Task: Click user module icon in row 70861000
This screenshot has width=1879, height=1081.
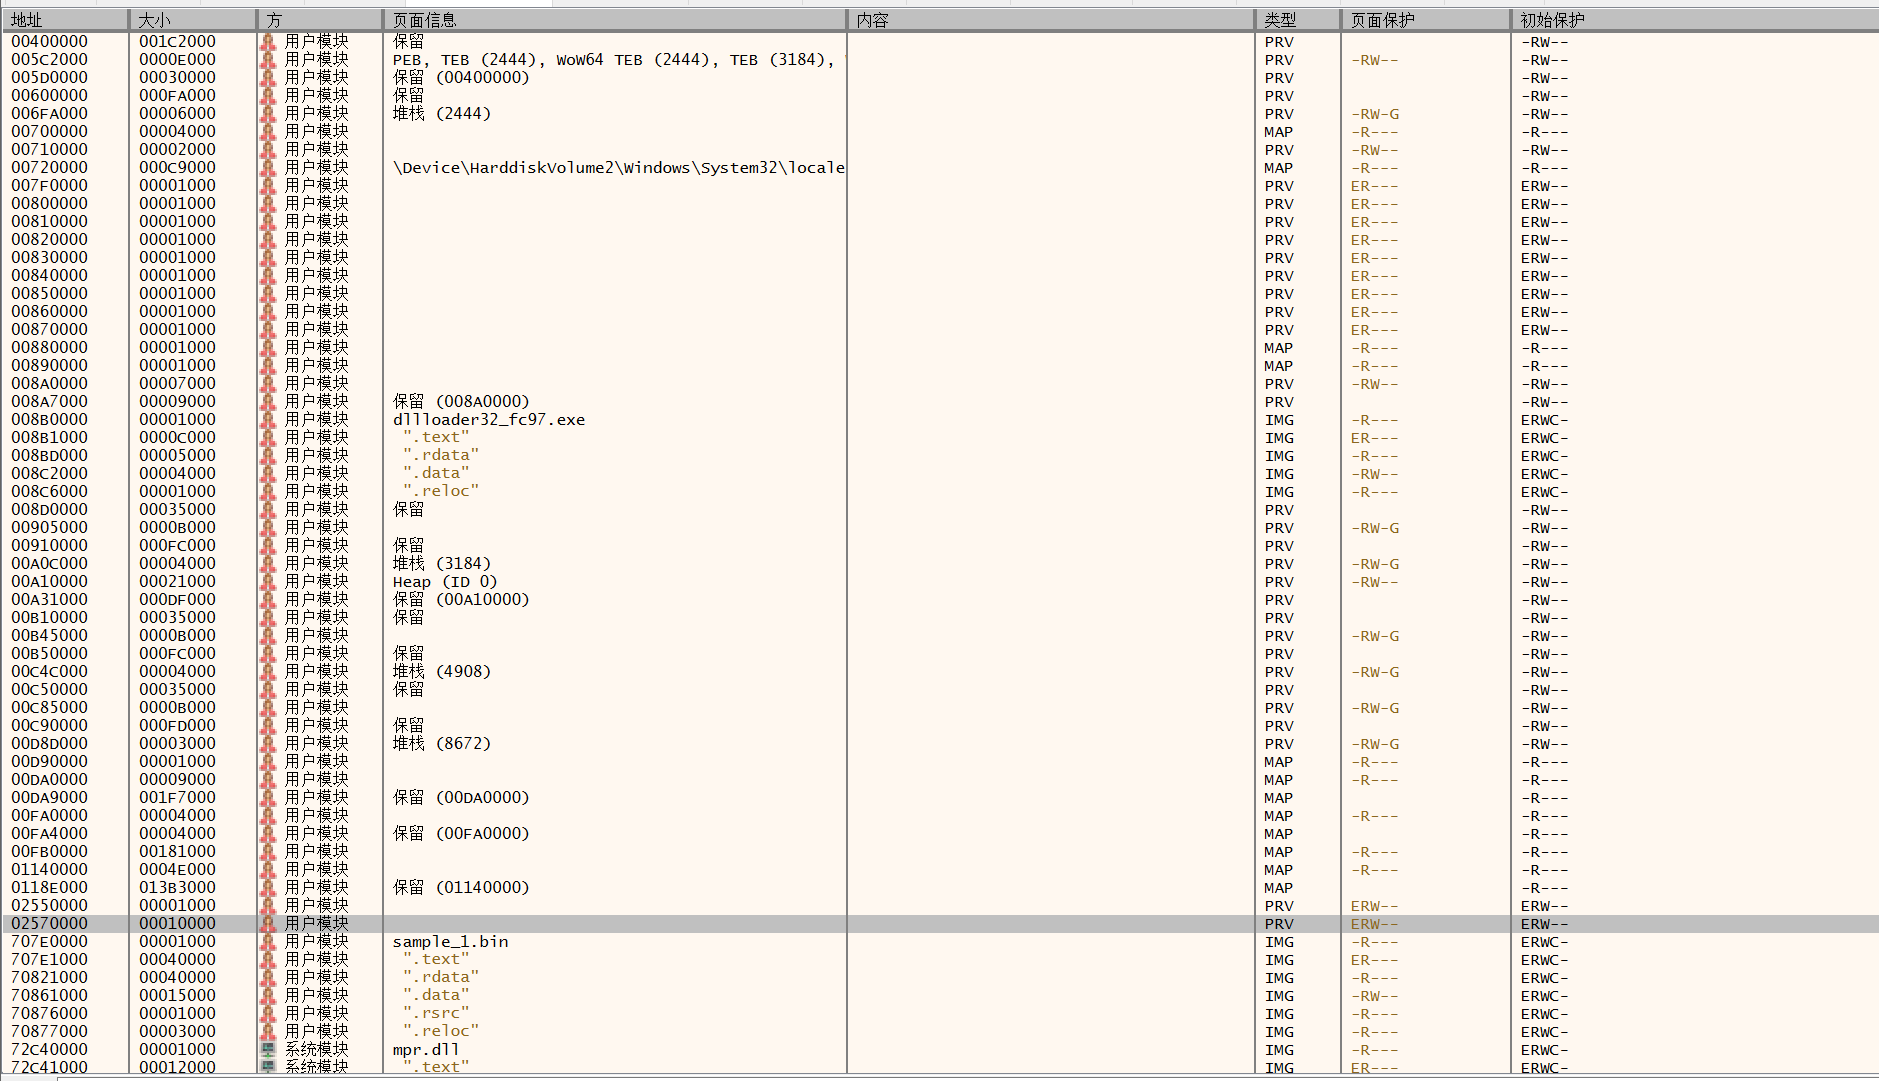Action: [268, 996]
